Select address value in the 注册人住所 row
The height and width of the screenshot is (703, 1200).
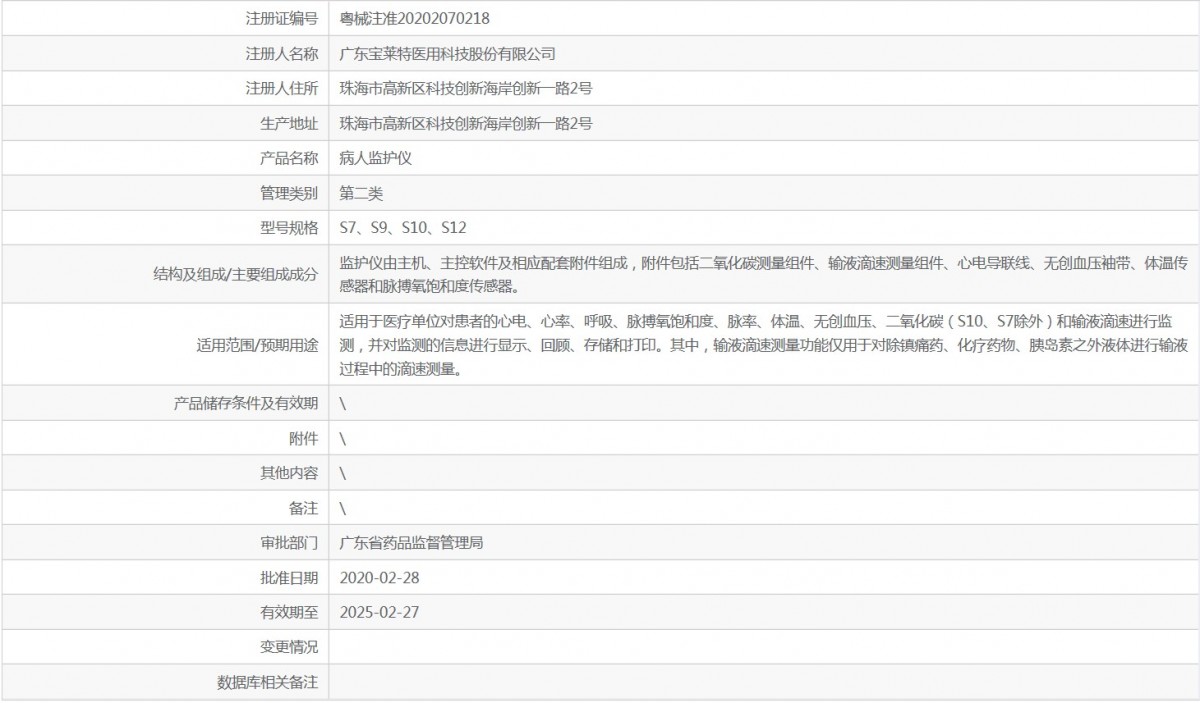(466, 88)
